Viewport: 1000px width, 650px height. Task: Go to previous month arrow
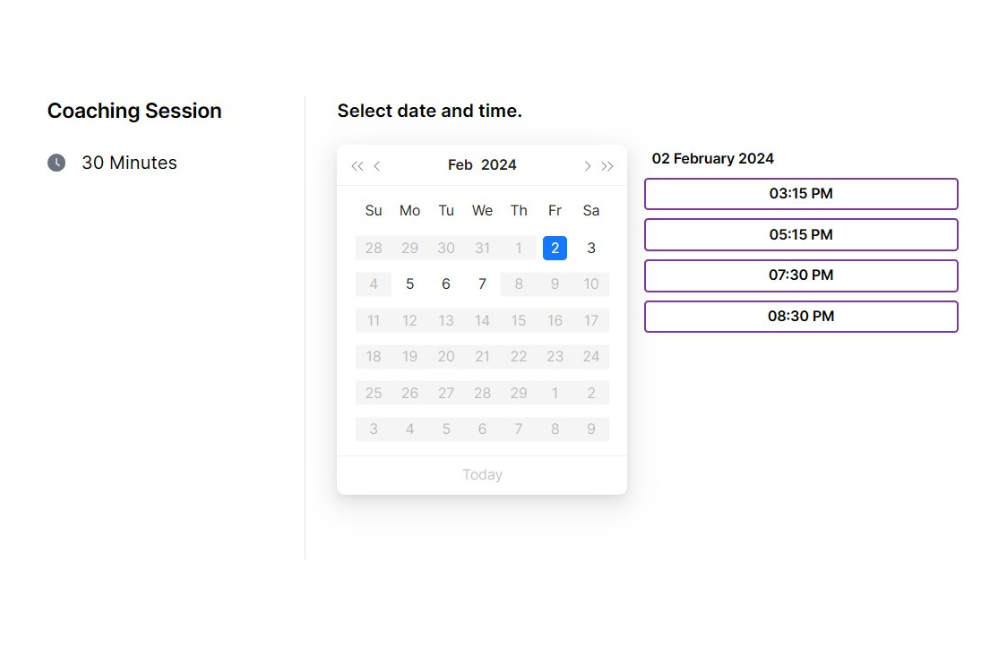377,166
